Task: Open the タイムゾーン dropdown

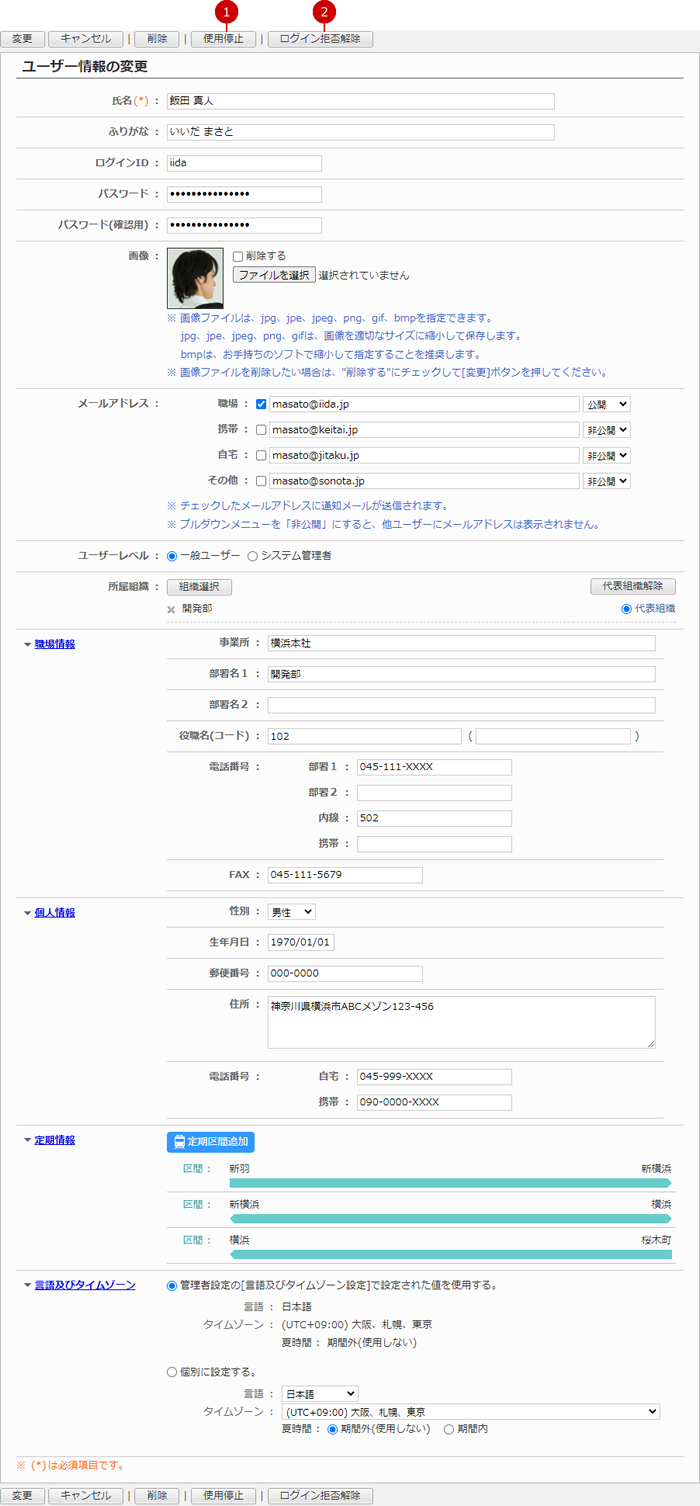Action: coord(471,1411)
